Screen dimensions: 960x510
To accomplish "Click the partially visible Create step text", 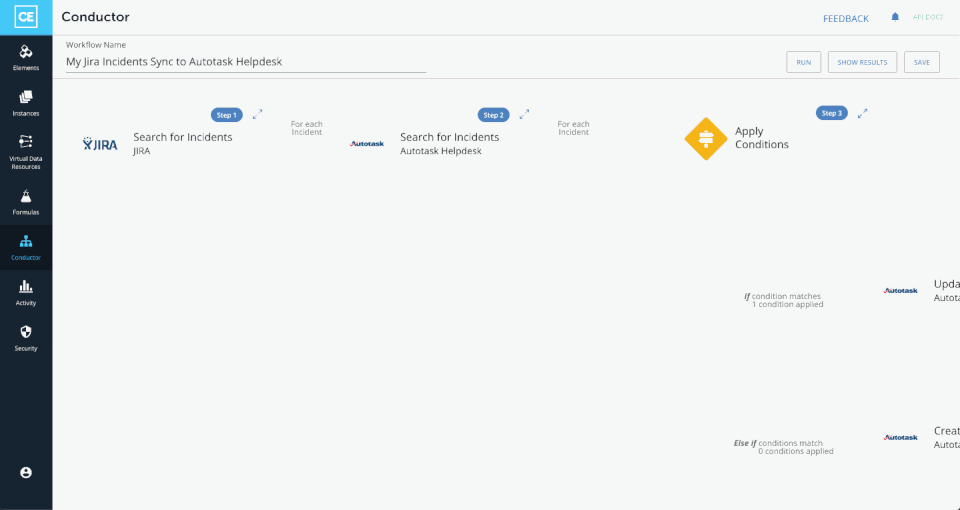I will point(947,438).
